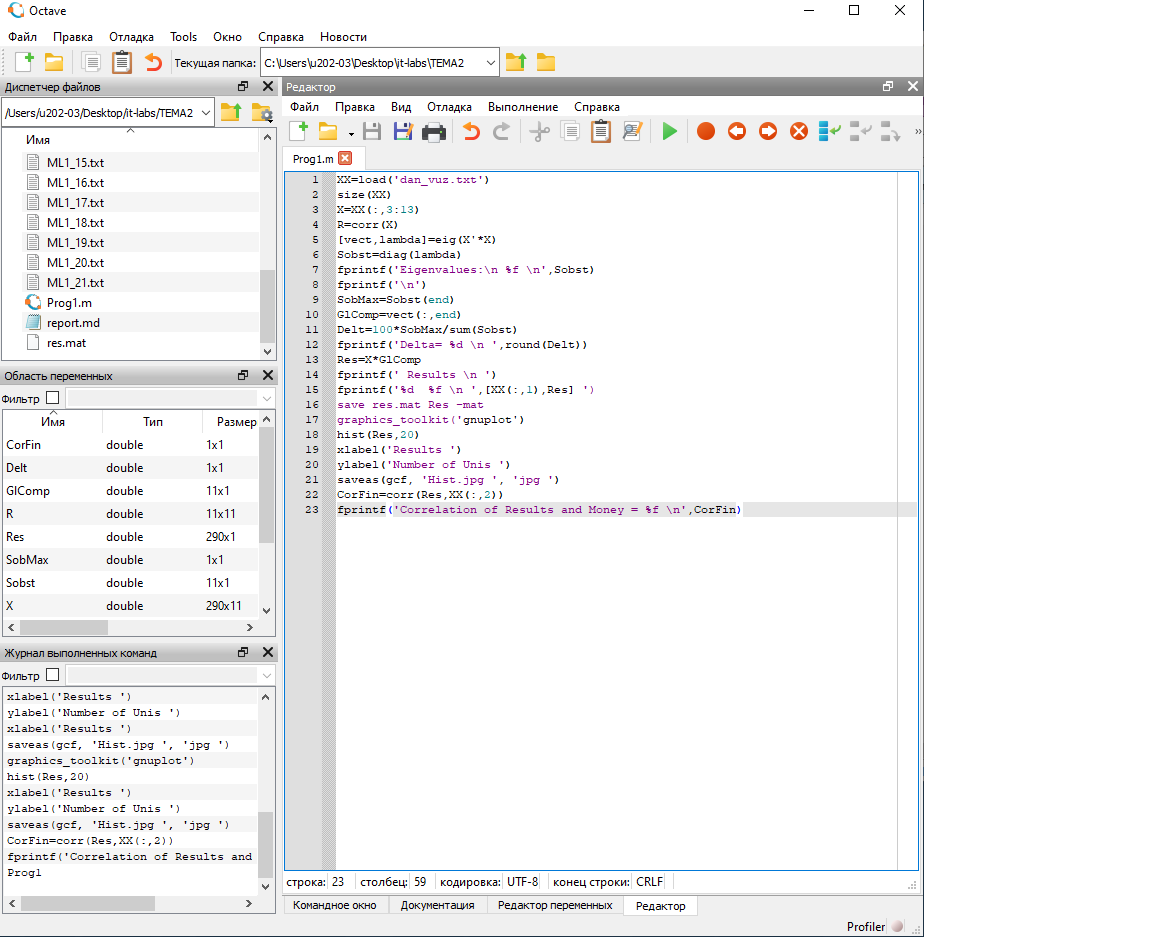Click the Save As icon in the editor toolbar
Screen dimensions: 1152x937
click(x=403, y=131)
